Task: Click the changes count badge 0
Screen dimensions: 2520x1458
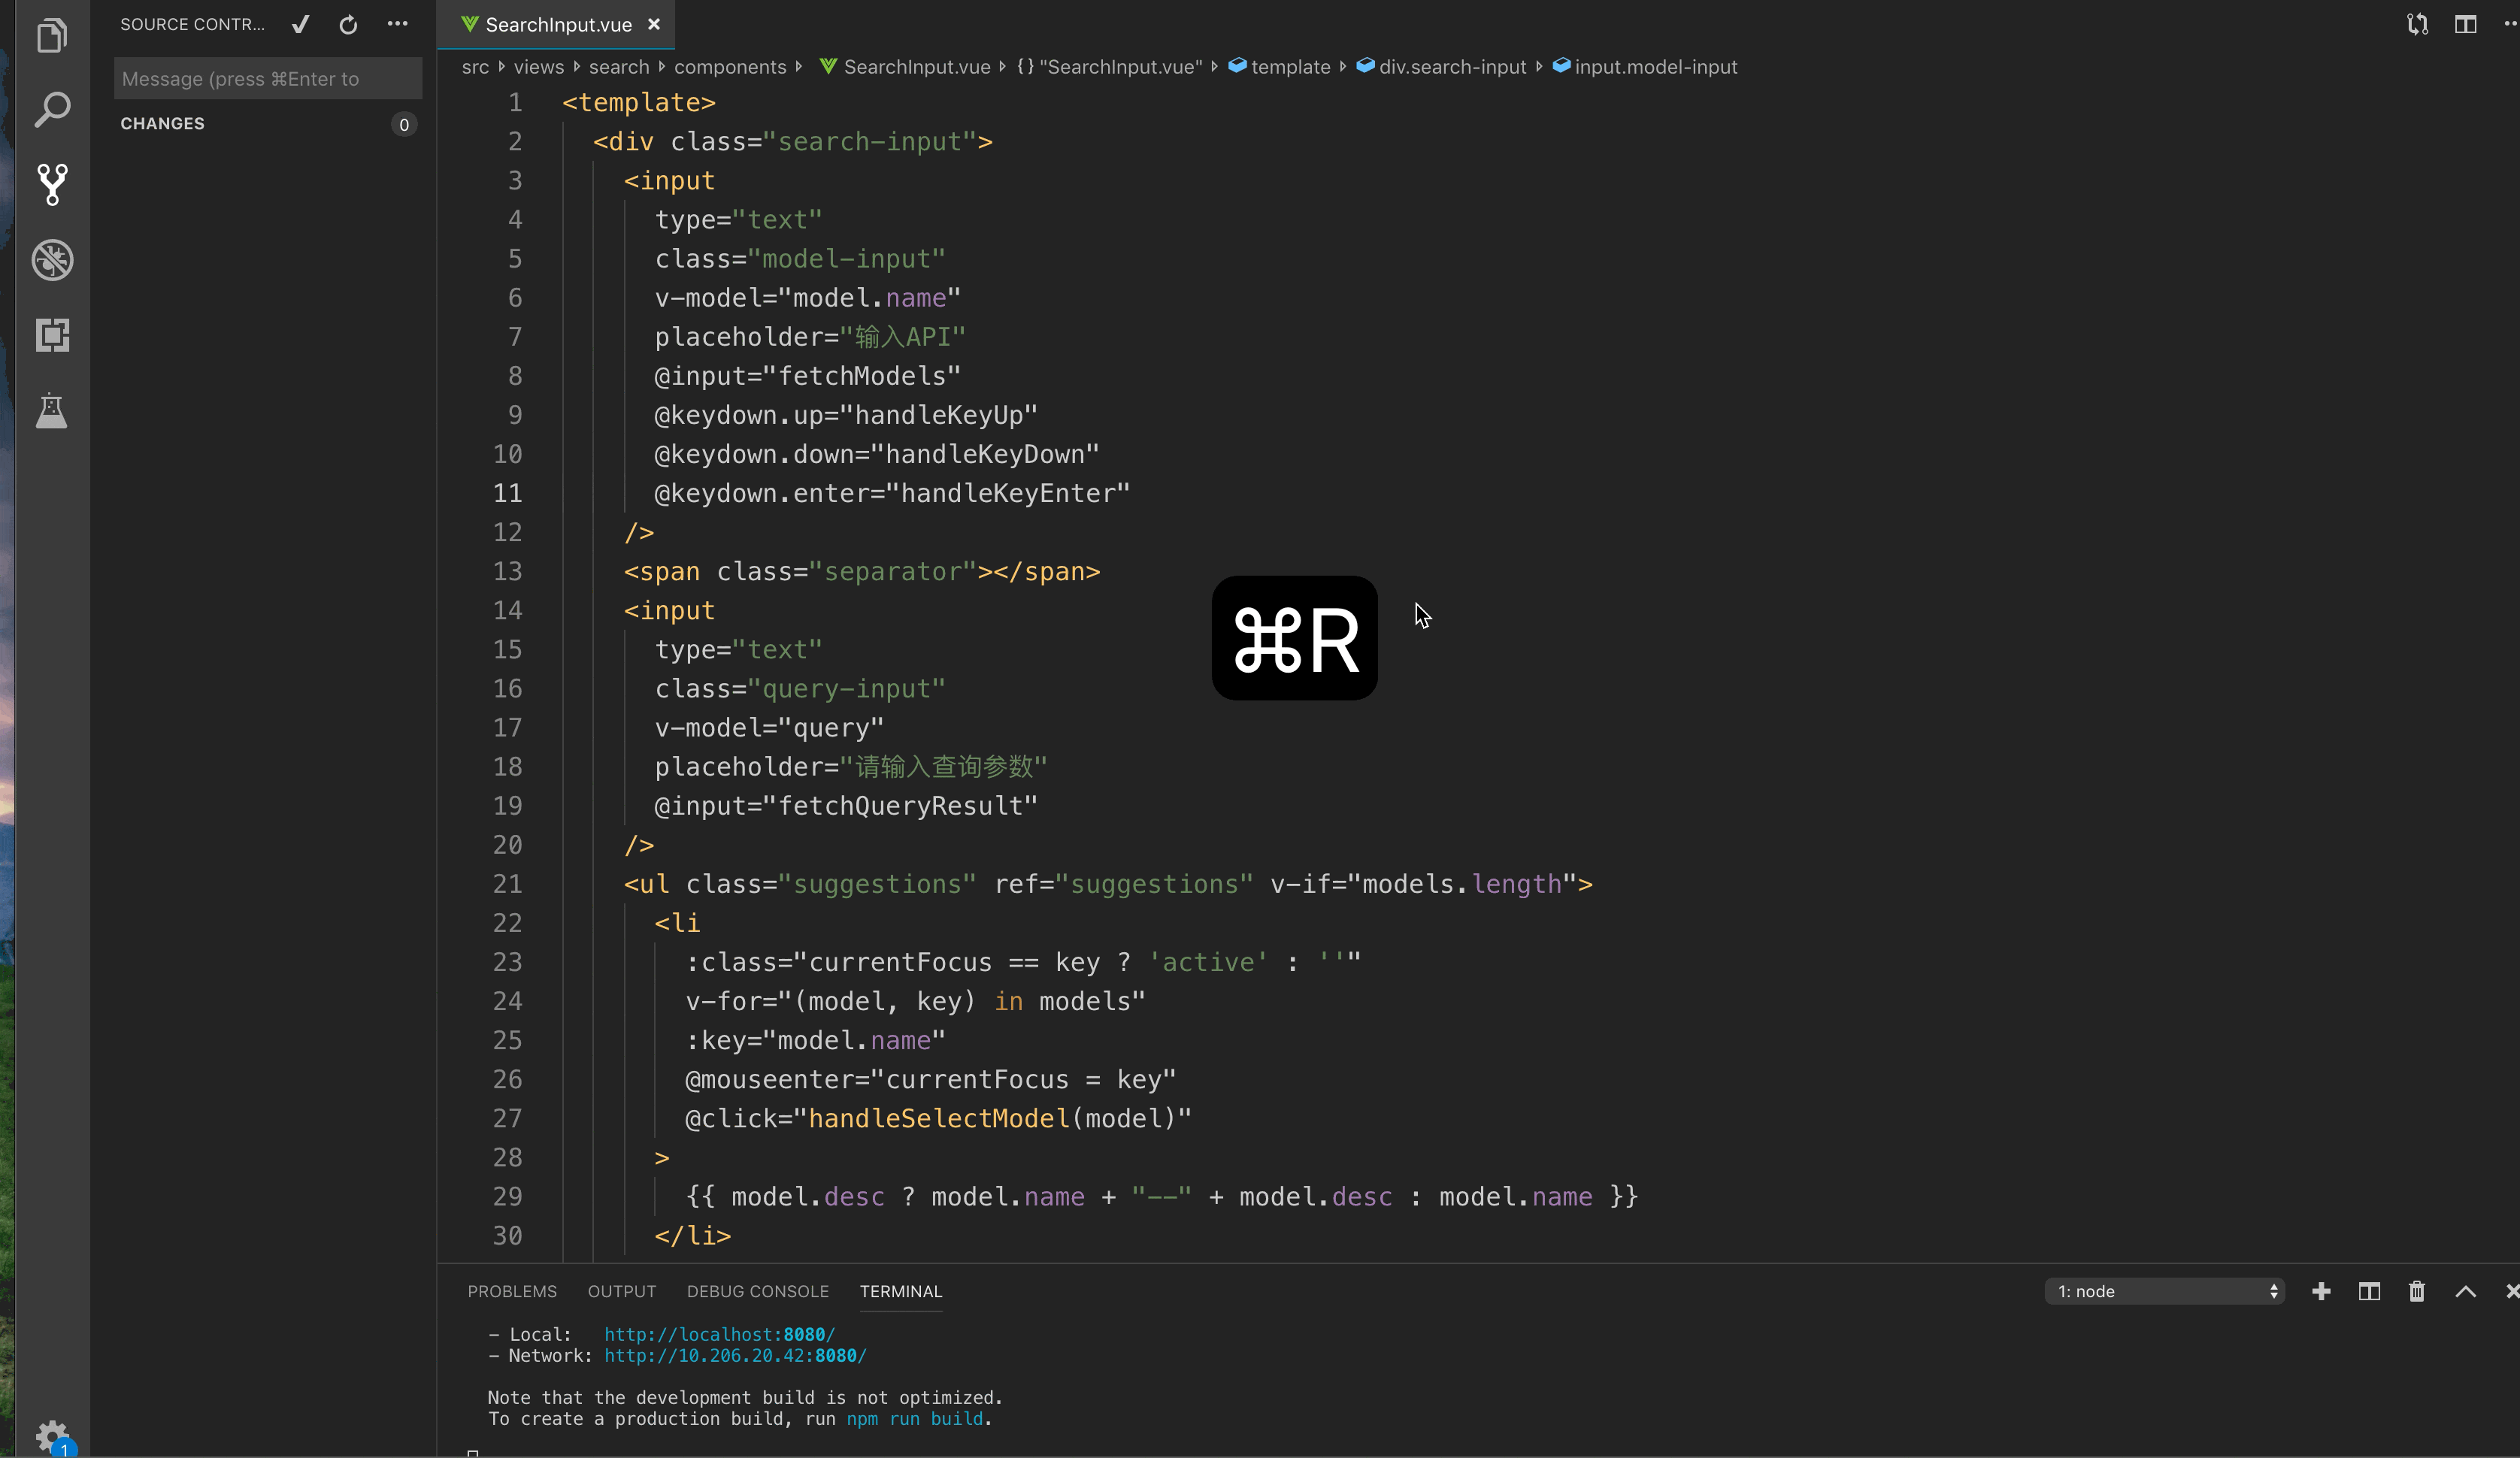Action: (x=403, y=125)
